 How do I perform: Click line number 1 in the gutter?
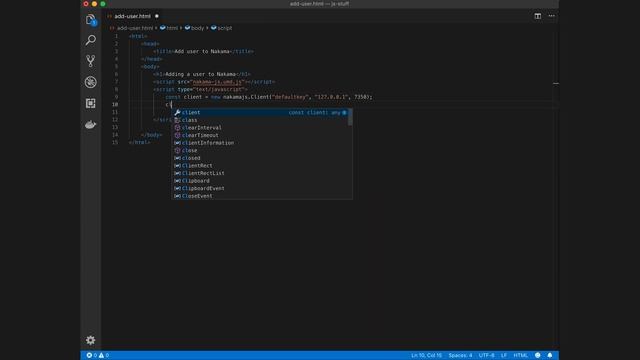coord(116,36)
